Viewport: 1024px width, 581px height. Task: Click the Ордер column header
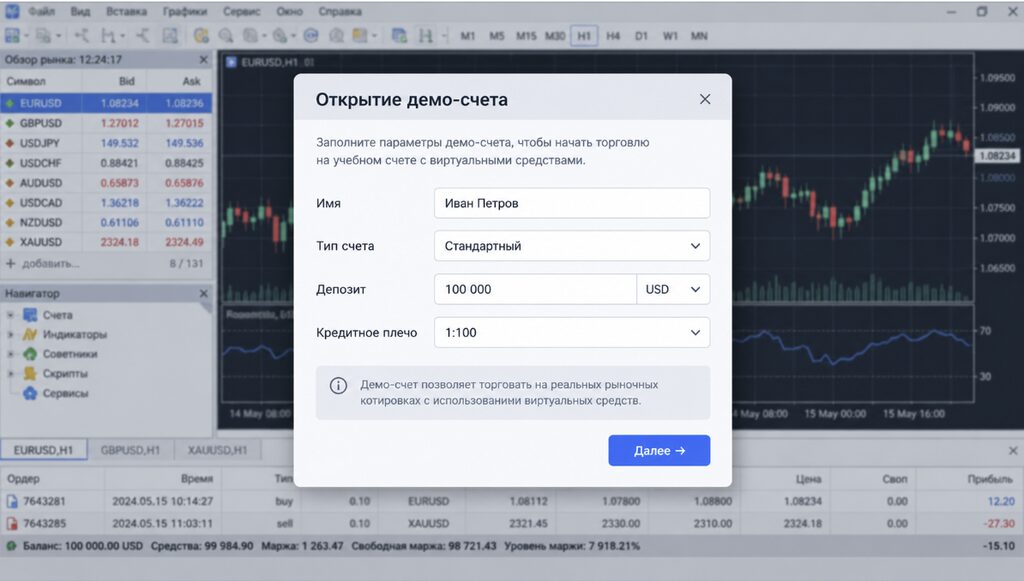[x=24, y=479]
